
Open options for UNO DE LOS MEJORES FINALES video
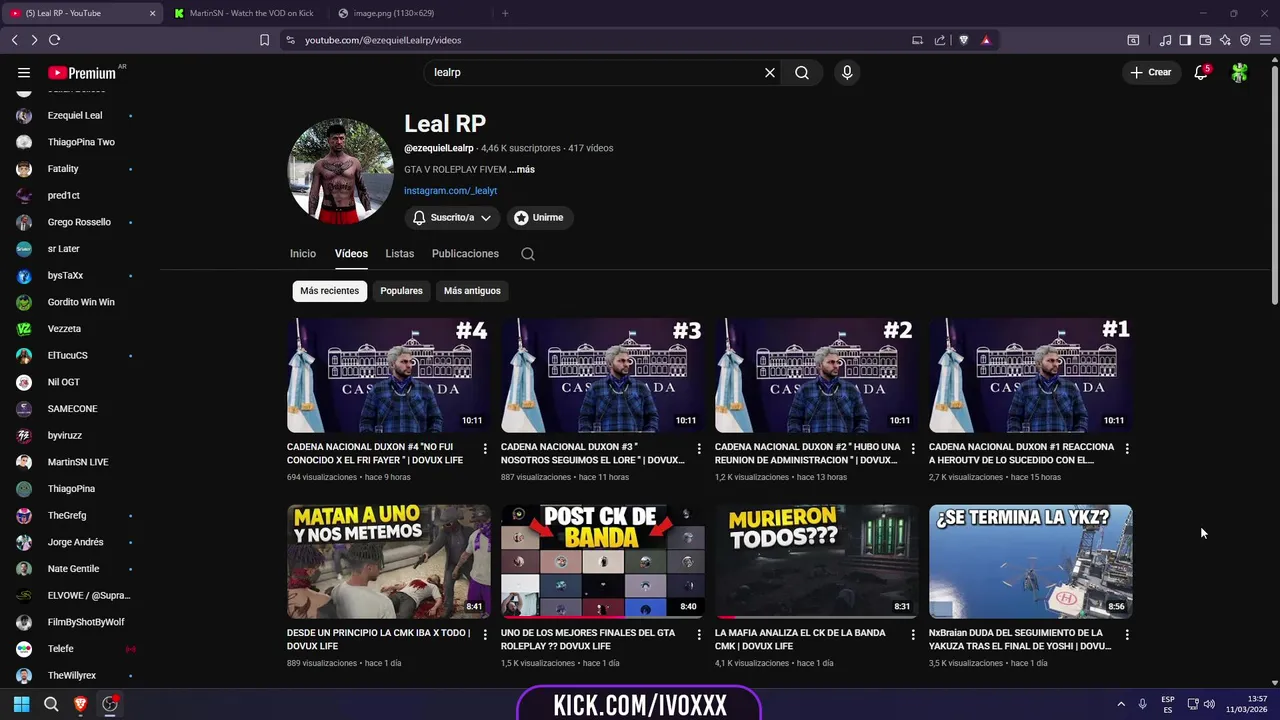699,635
